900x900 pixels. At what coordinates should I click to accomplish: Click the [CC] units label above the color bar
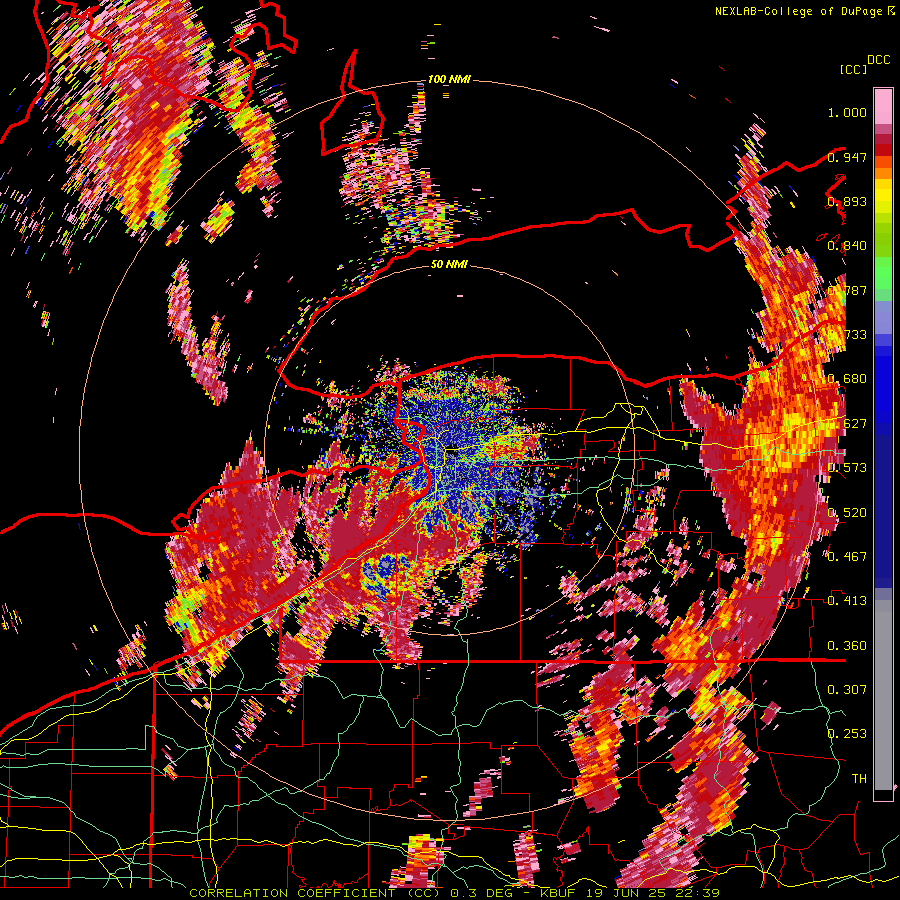854,69
